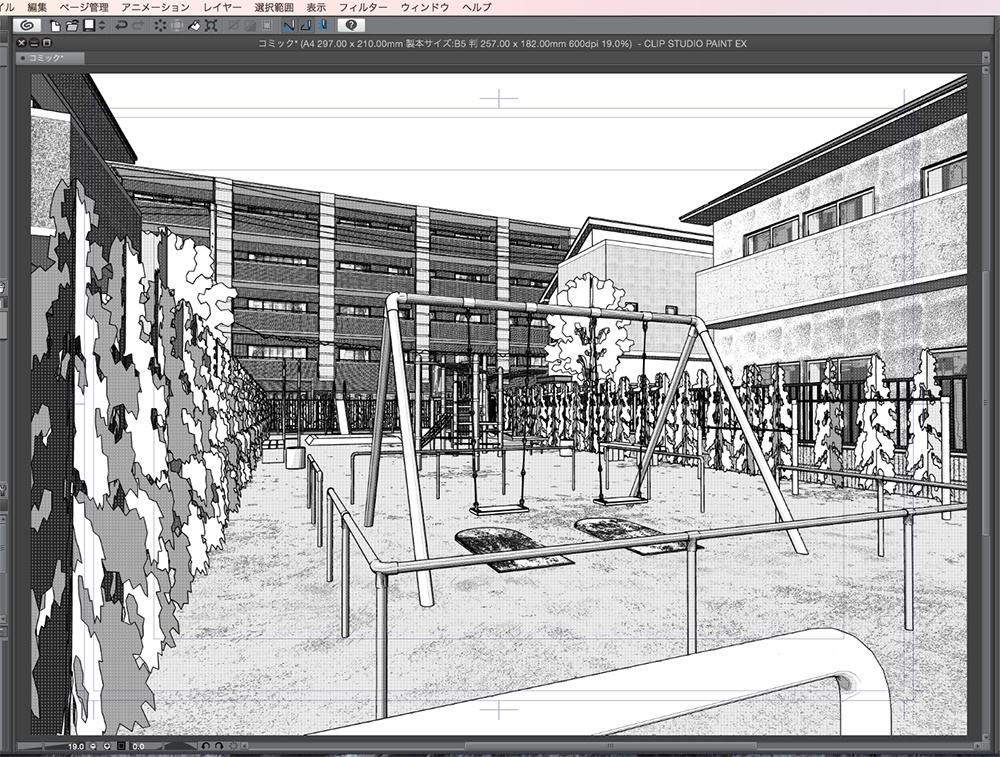Open Help using the question mark icon
Screen dimensions: 1000x757
click(352, 26)
